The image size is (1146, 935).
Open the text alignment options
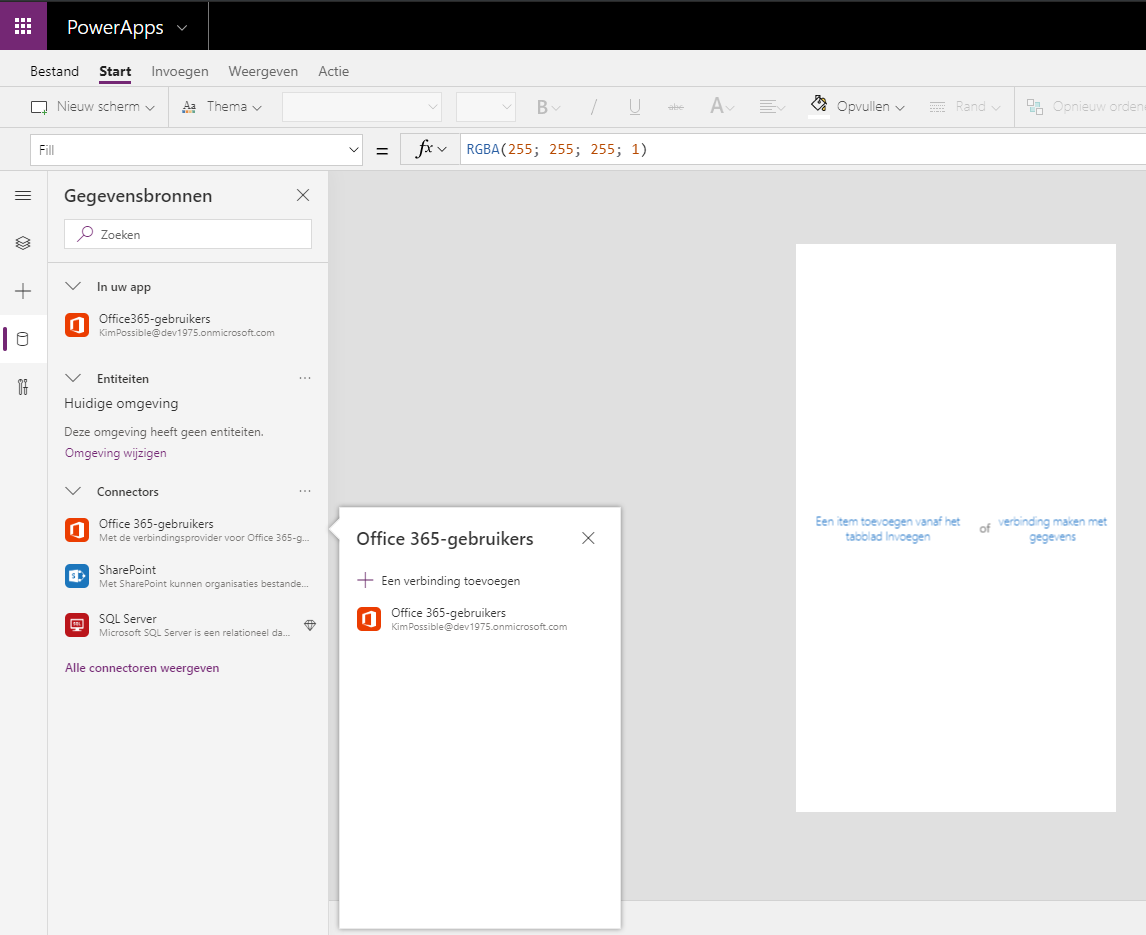tap(772, 107)
